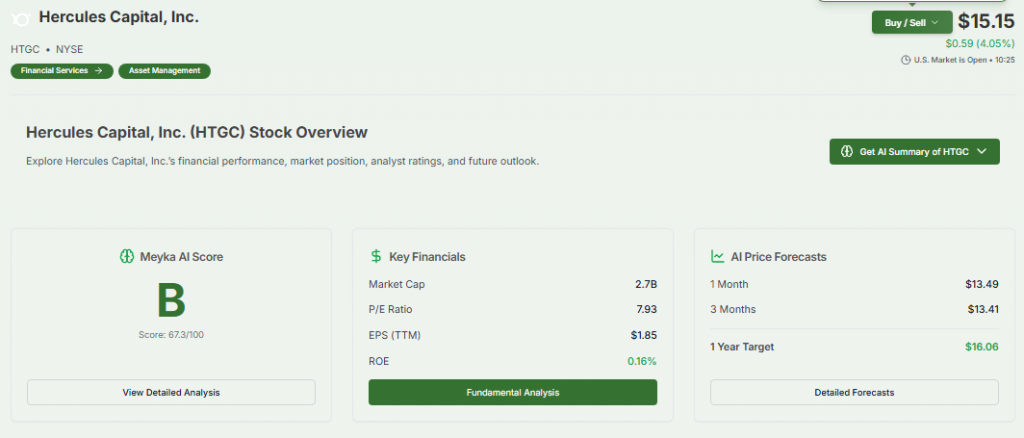Click Detailed Forecasts button
This screenshot has width=1024, height=438.
[854, 392]
